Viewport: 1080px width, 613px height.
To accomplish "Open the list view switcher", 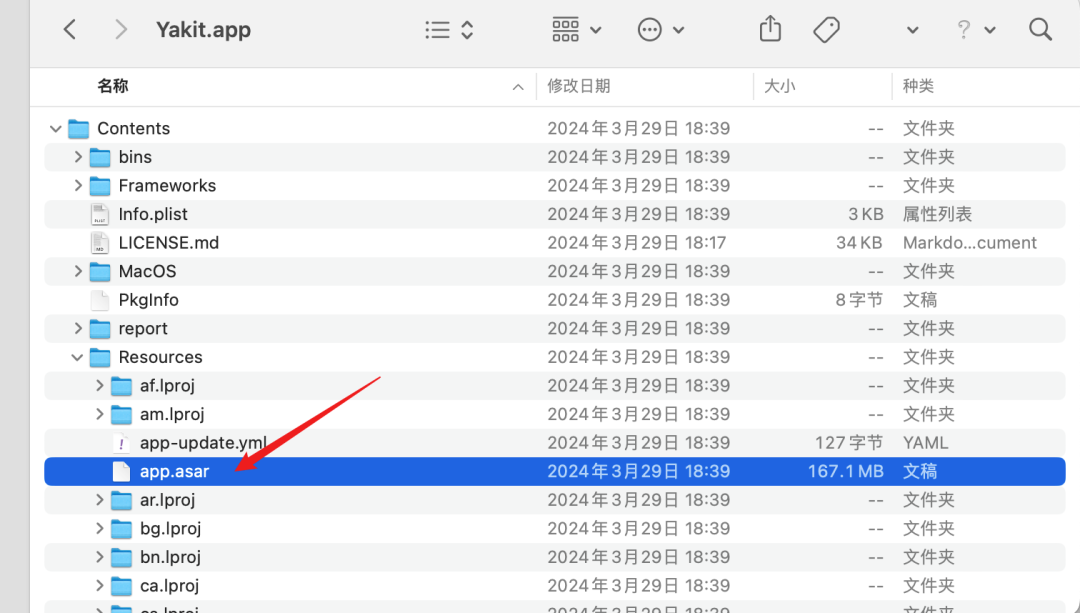I will pyautogui.click(x=449, y=30).
